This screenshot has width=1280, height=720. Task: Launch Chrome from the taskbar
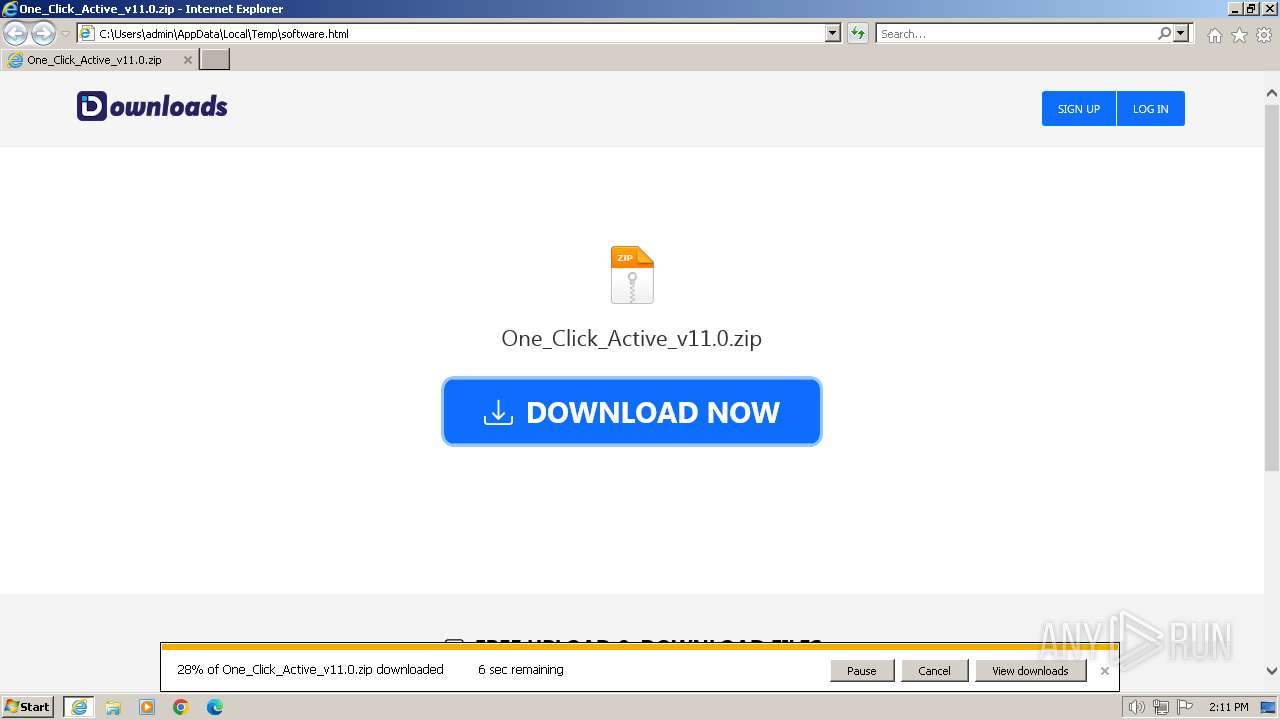point(181,707)
